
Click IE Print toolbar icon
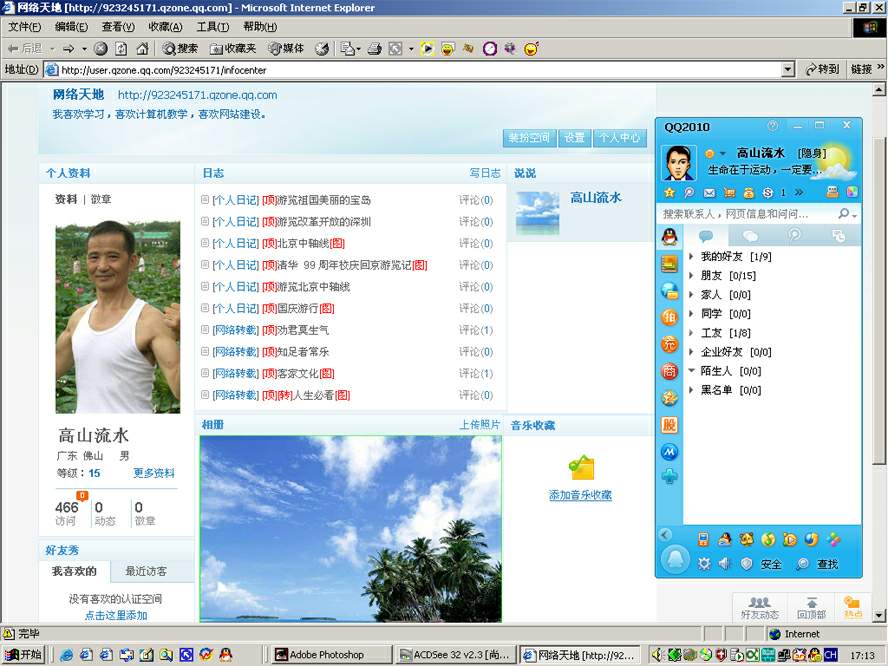(374, 49)
